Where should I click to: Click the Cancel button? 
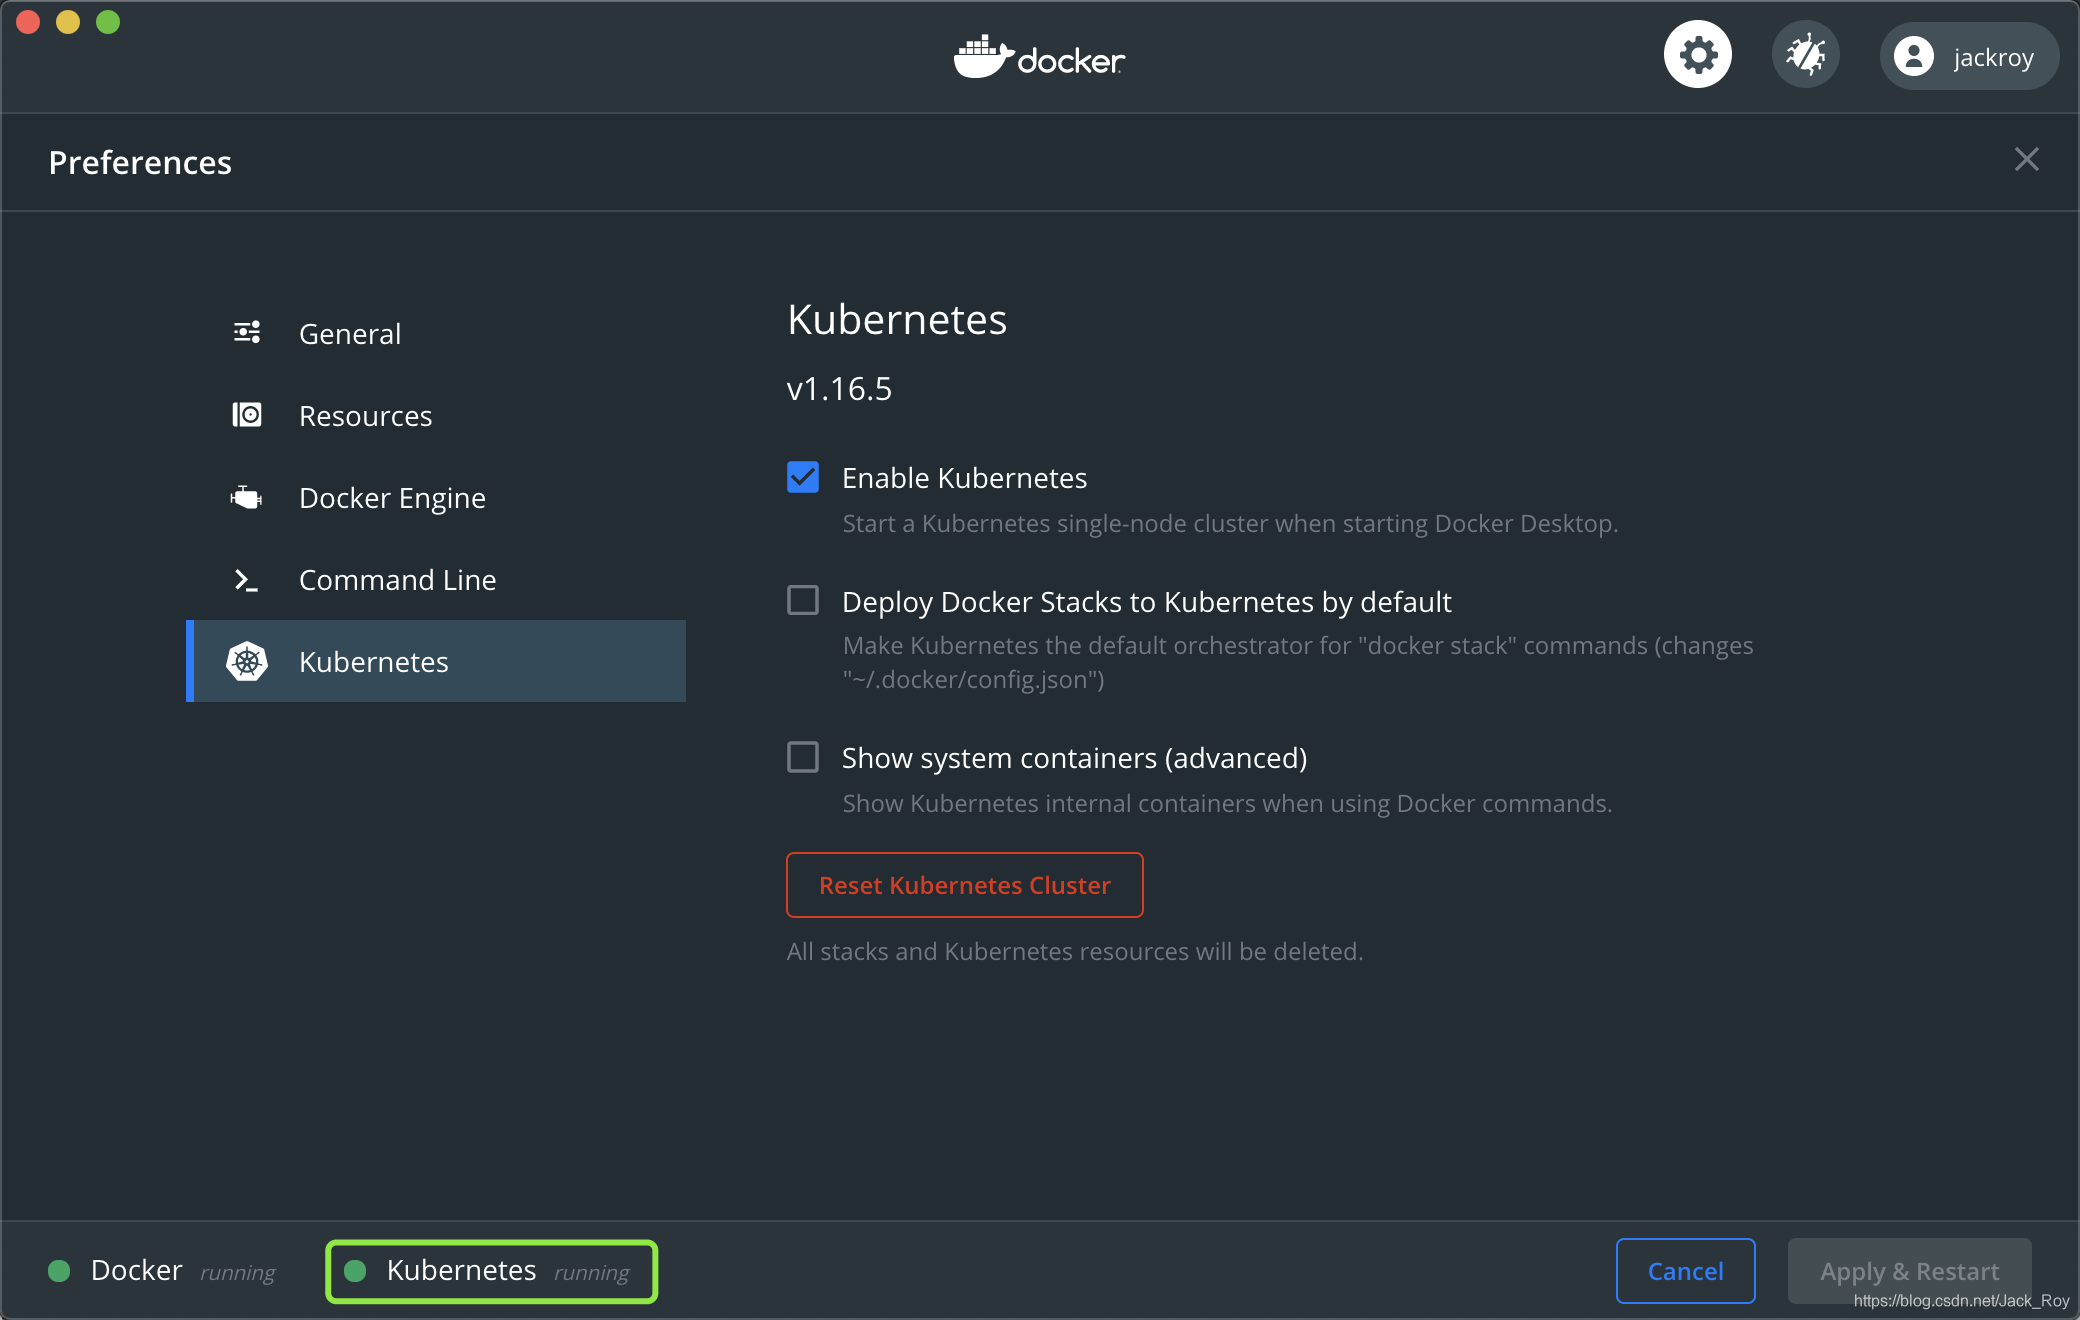pos(1686,1271)
